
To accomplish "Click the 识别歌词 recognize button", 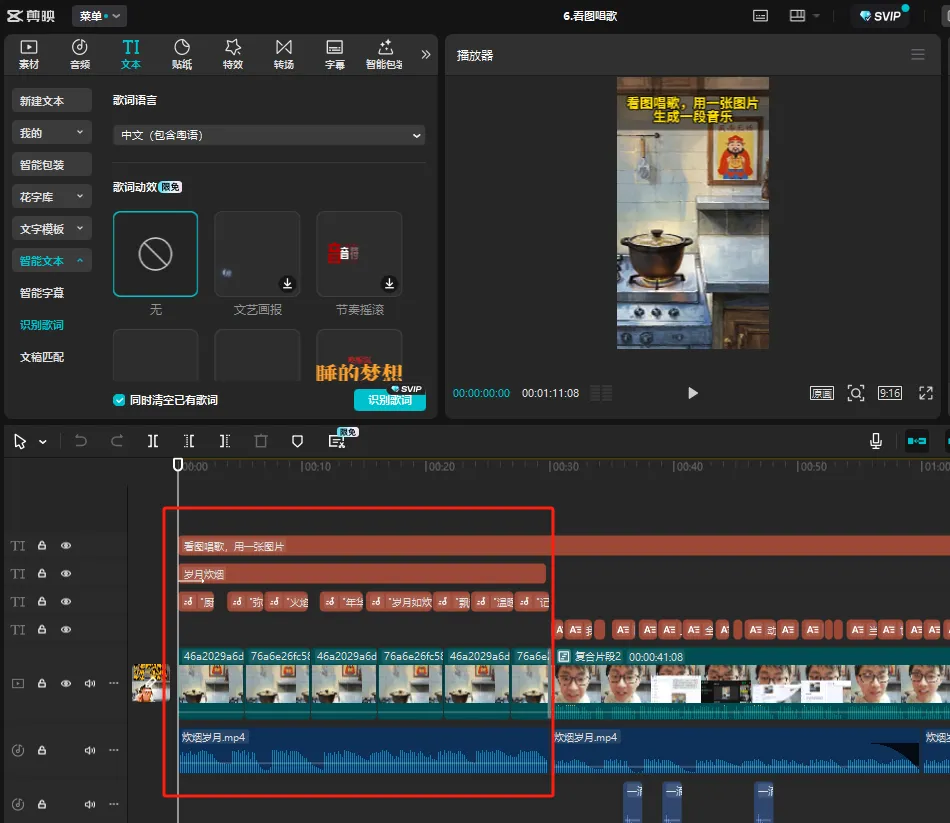I will point(389,401).
